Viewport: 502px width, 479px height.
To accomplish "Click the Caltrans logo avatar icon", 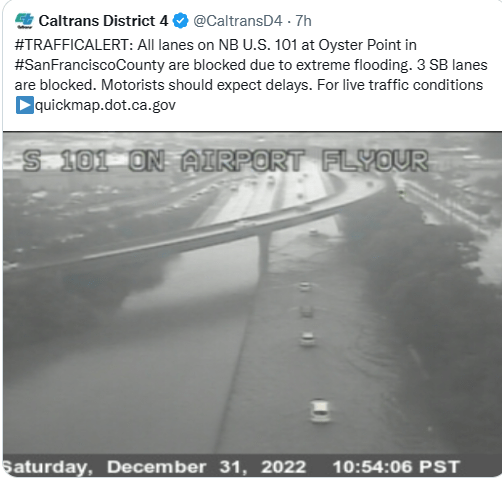I will 24,21.
